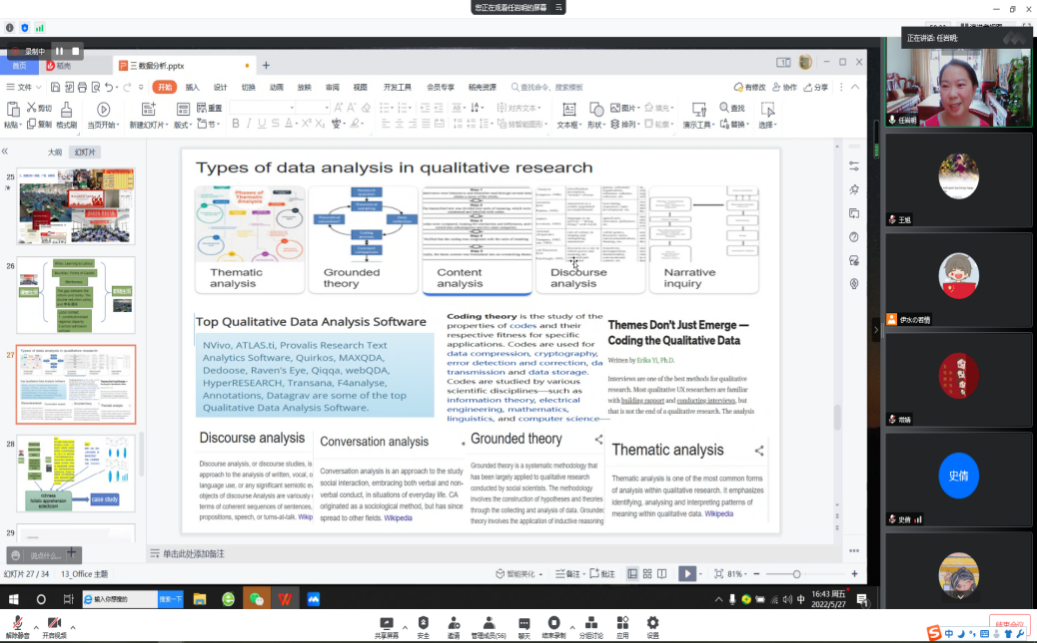Open the font size combo box
The width and height of the screenshot is (1037, 643).
point(313,107)
